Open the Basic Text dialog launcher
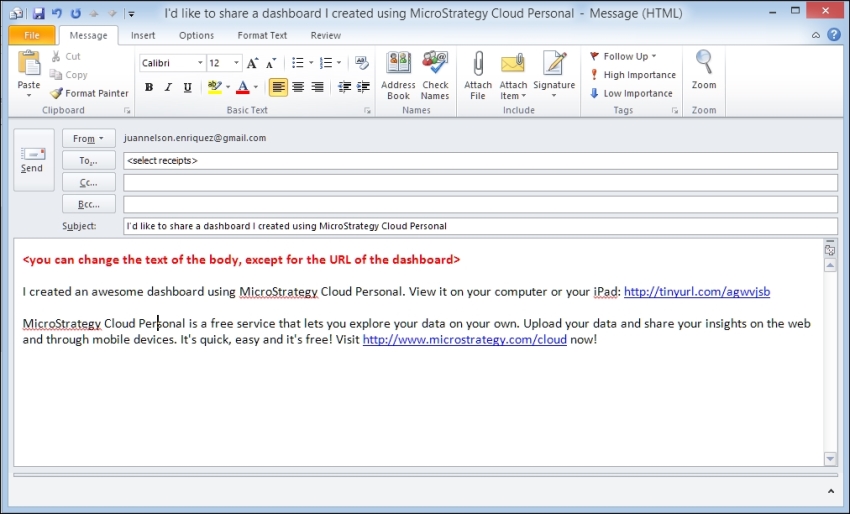850x514 pixels. 367,111
